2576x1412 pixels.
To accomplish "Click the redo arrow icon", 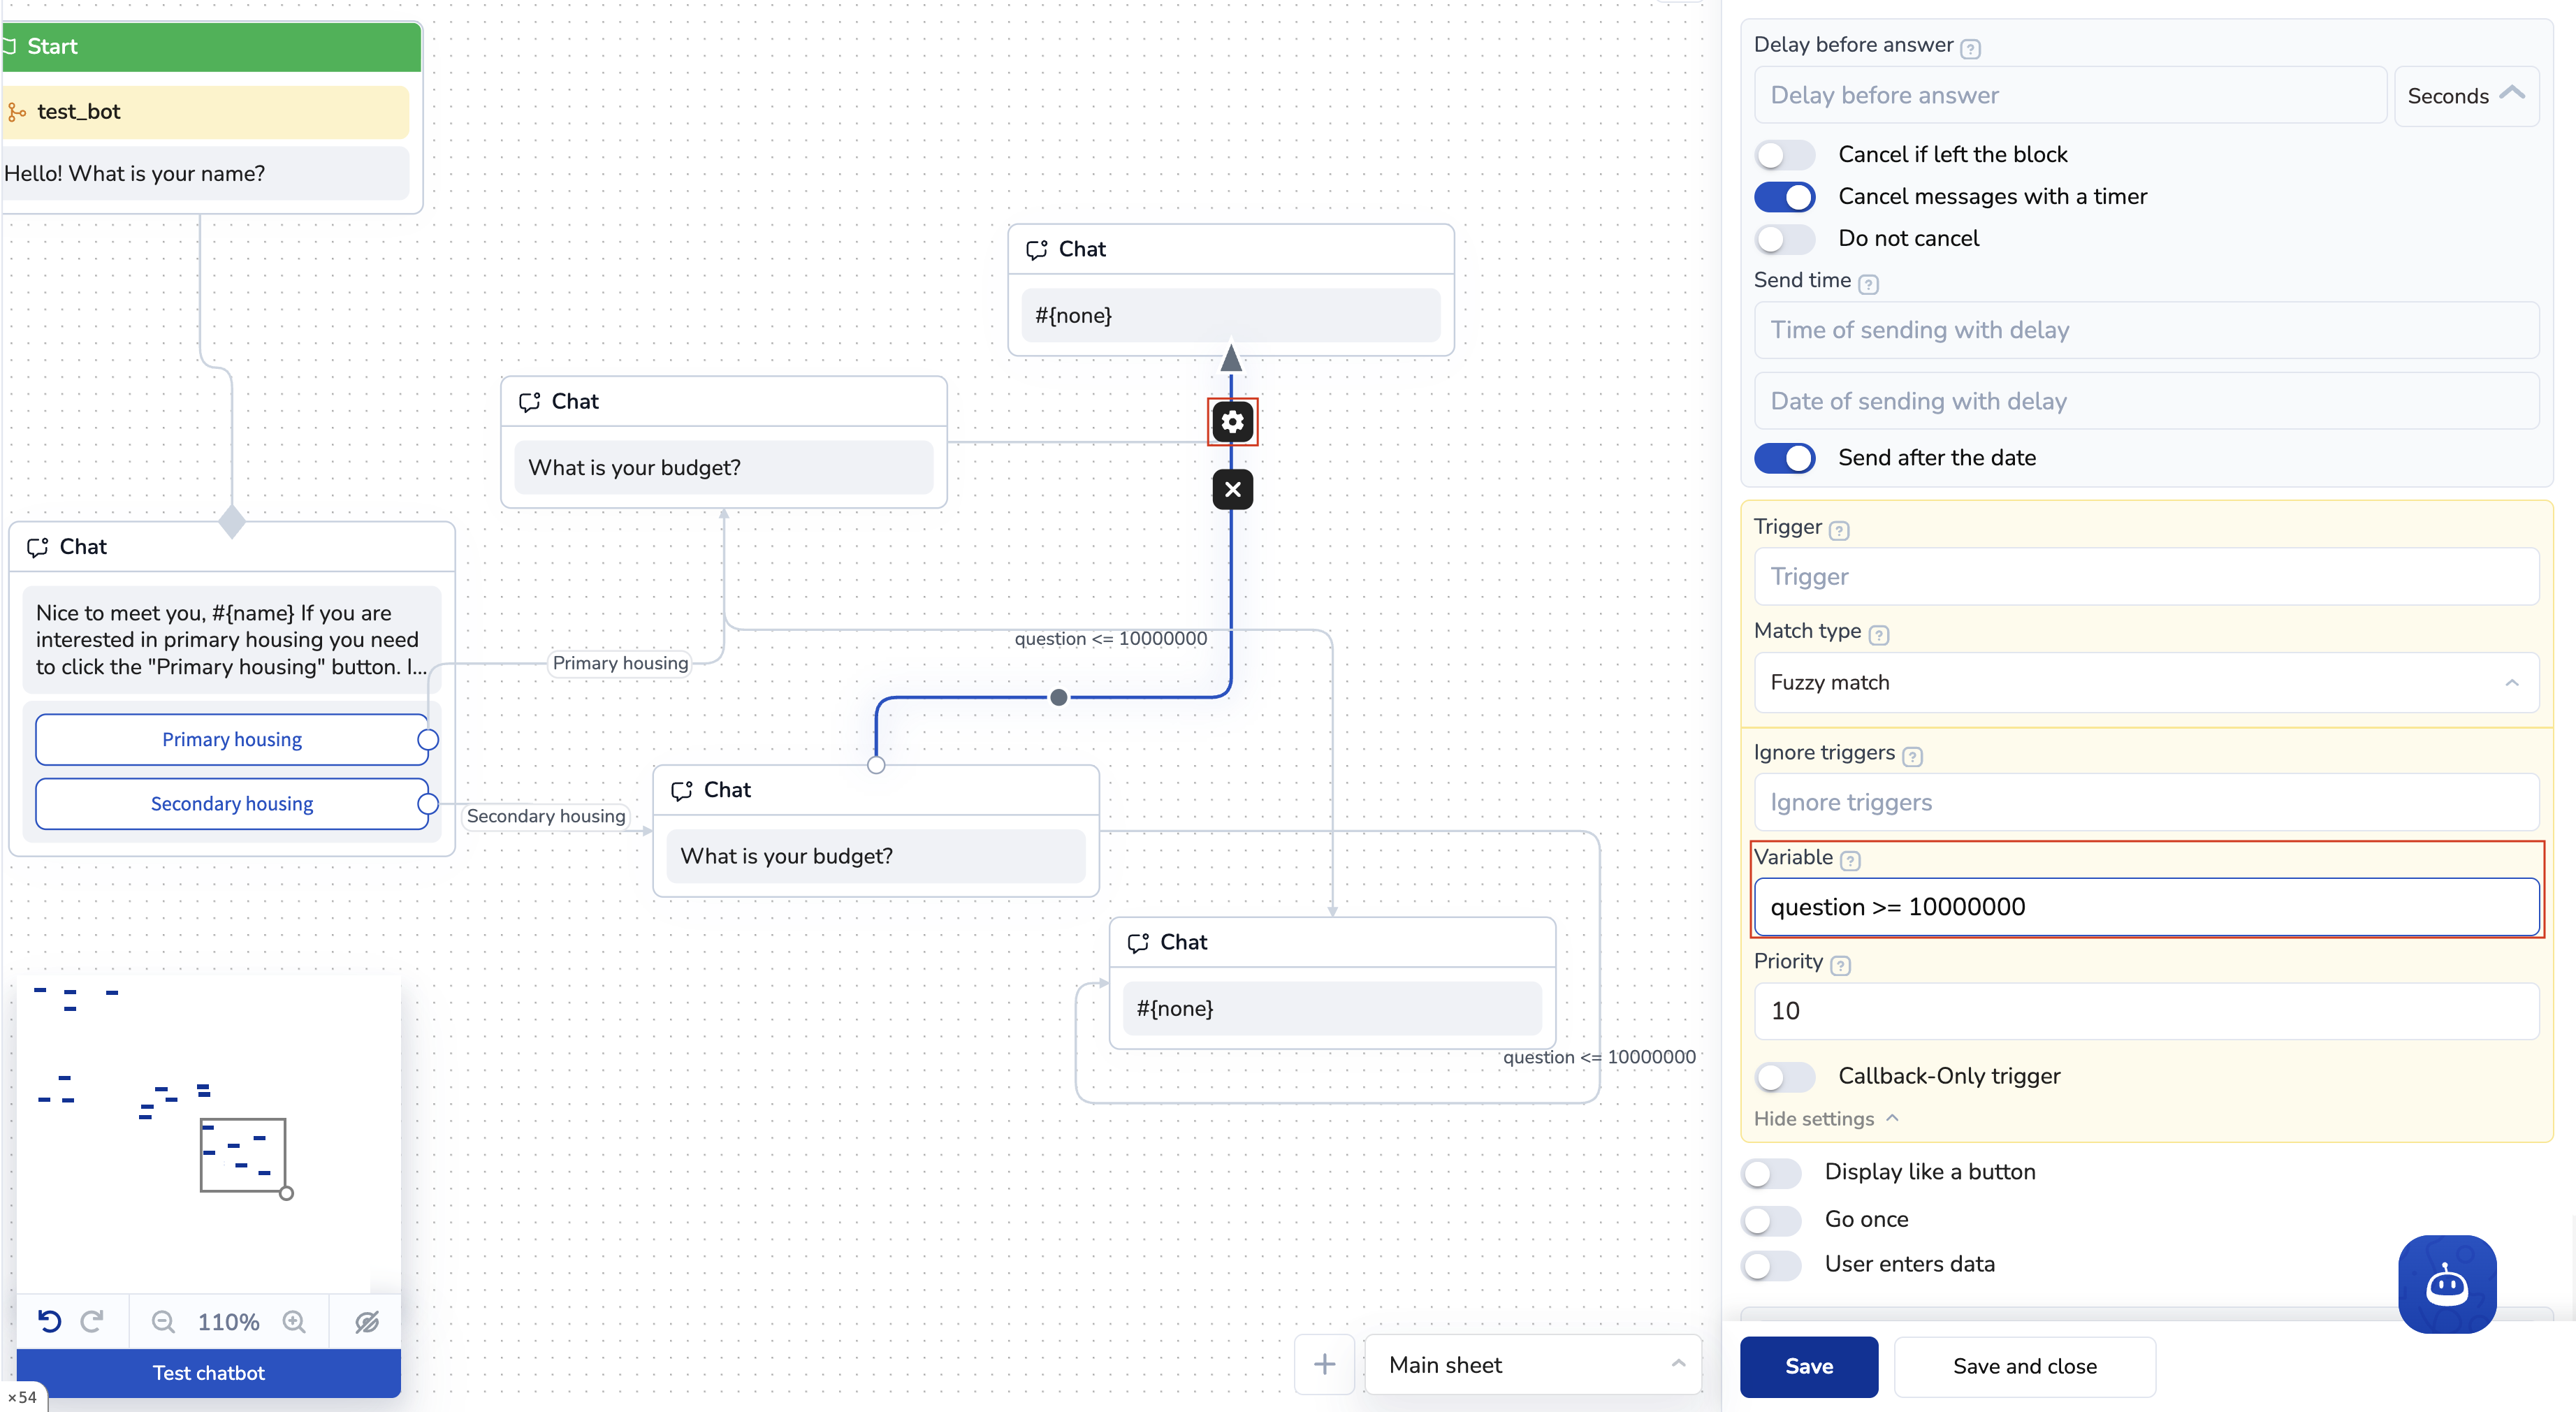I will pyautogui.click(x=92, y=1322).
